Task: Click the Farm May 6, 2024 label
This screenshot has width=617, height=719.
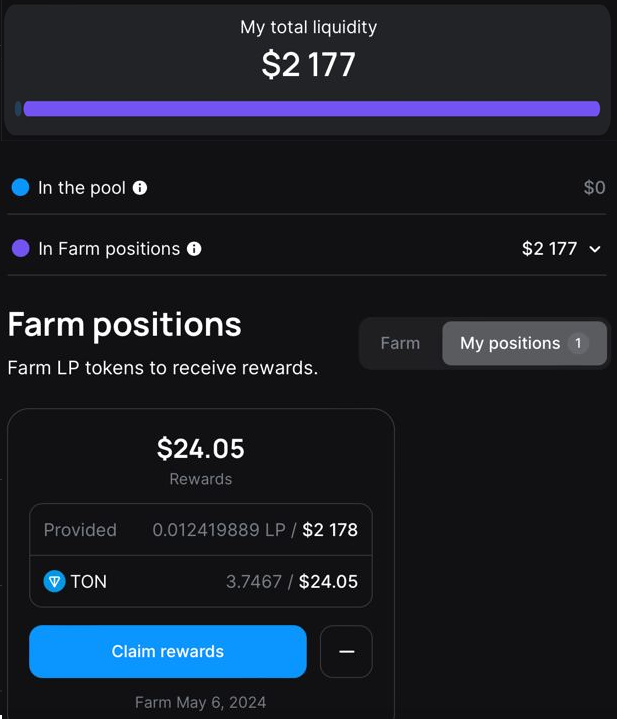Action: [200, 702]
